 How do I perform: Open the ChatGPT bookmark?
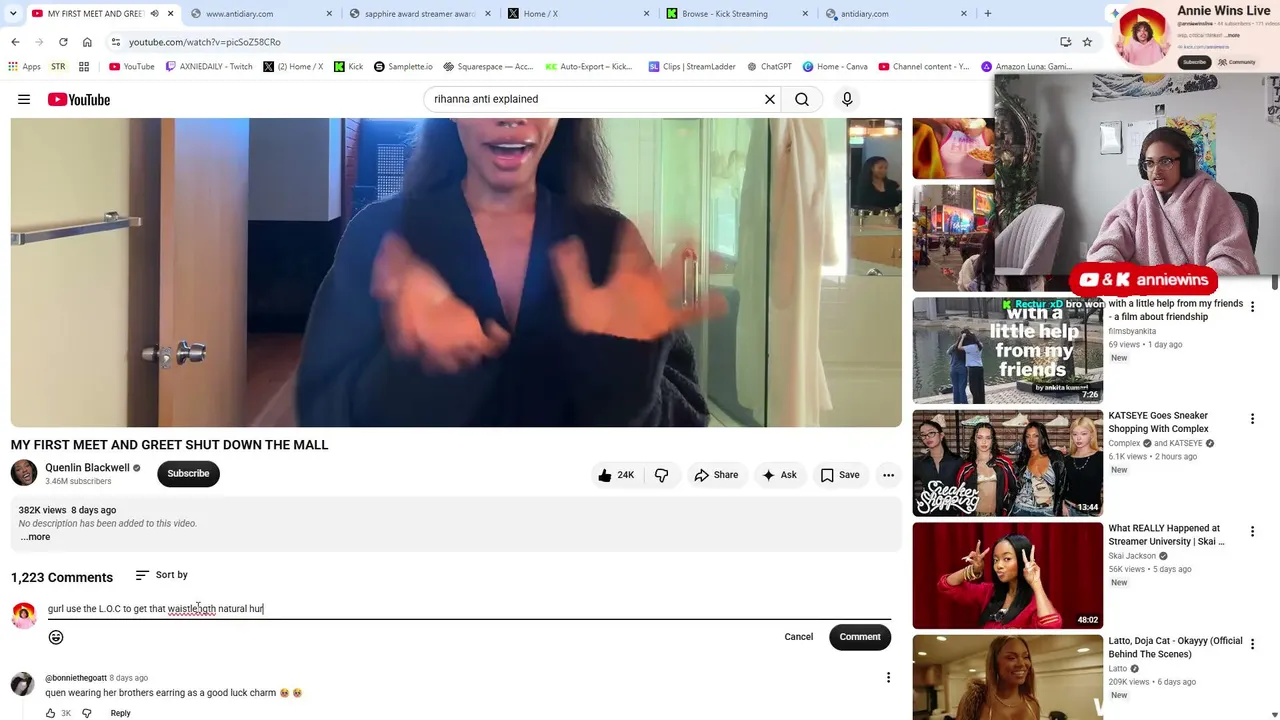[769, 67]
